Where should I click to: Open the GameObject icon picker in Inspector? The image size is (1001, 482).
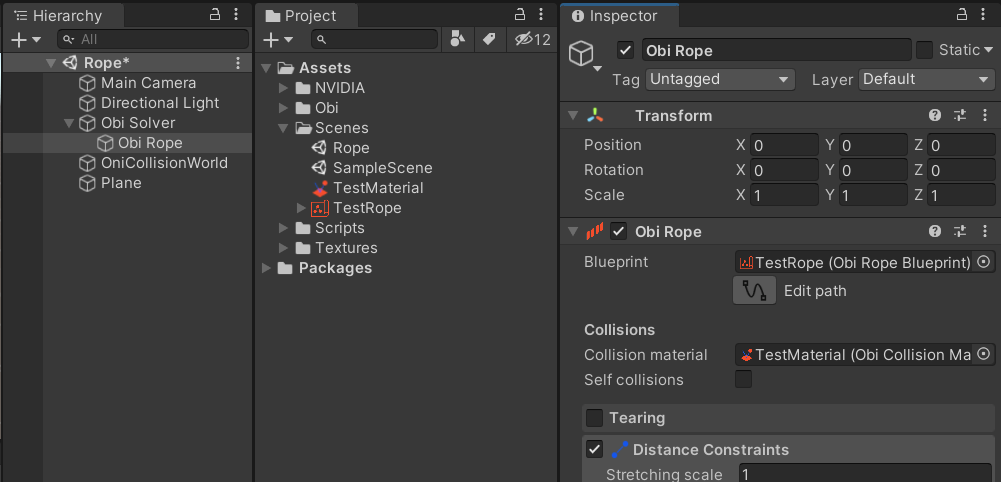584,56
